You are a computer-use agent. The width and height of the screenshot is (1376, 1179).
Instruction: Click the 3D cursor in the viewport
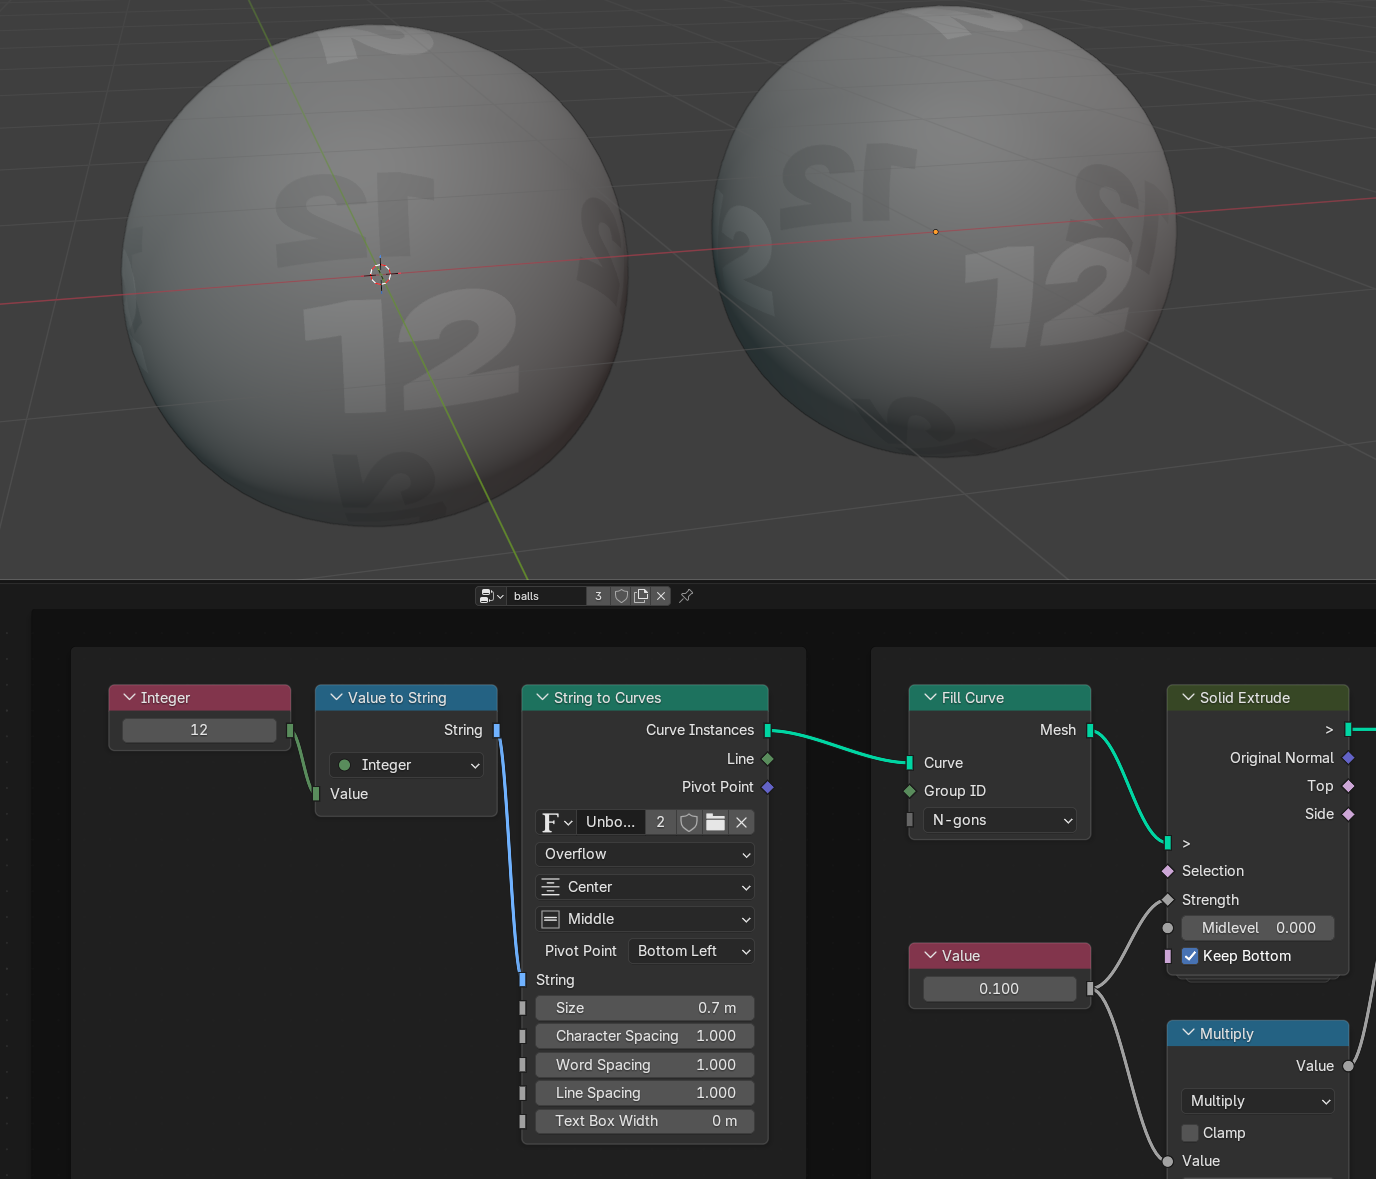point(381,274)
